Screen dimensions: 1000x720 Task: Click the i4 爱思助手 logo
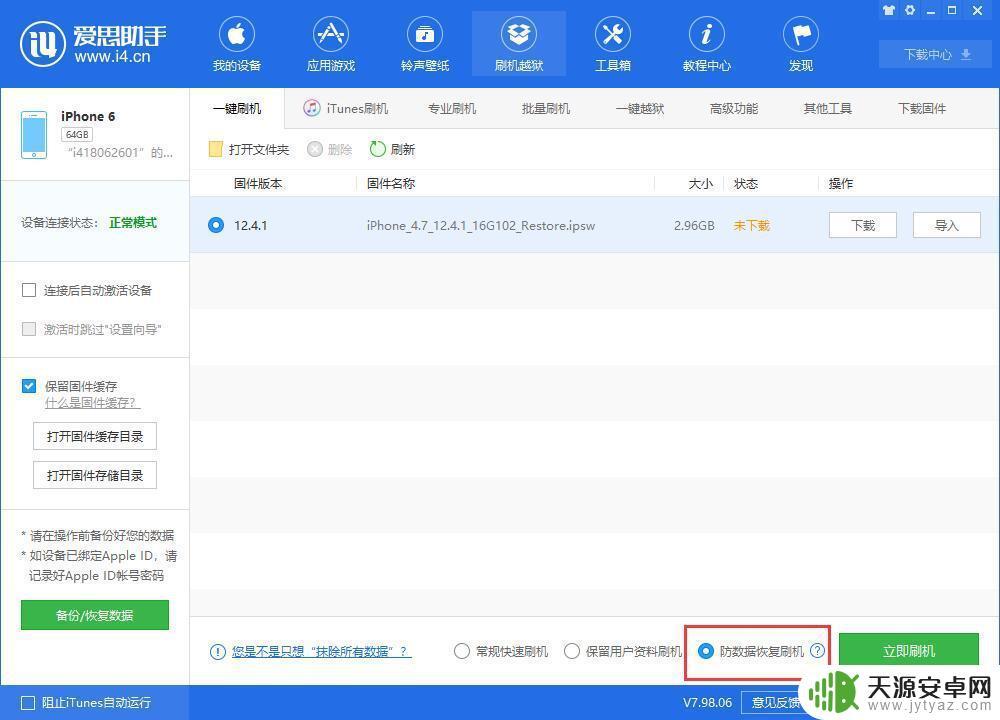[94, 43]
